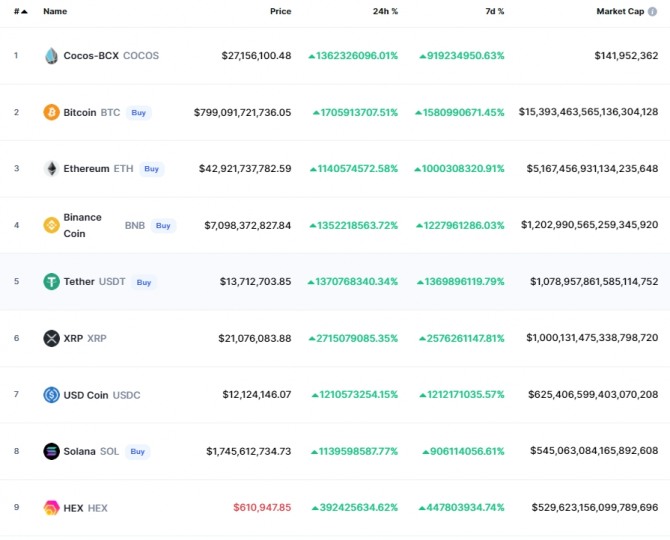Click Cocos-BCX 24h change 1362326096.01%

(x=353, y=56)
